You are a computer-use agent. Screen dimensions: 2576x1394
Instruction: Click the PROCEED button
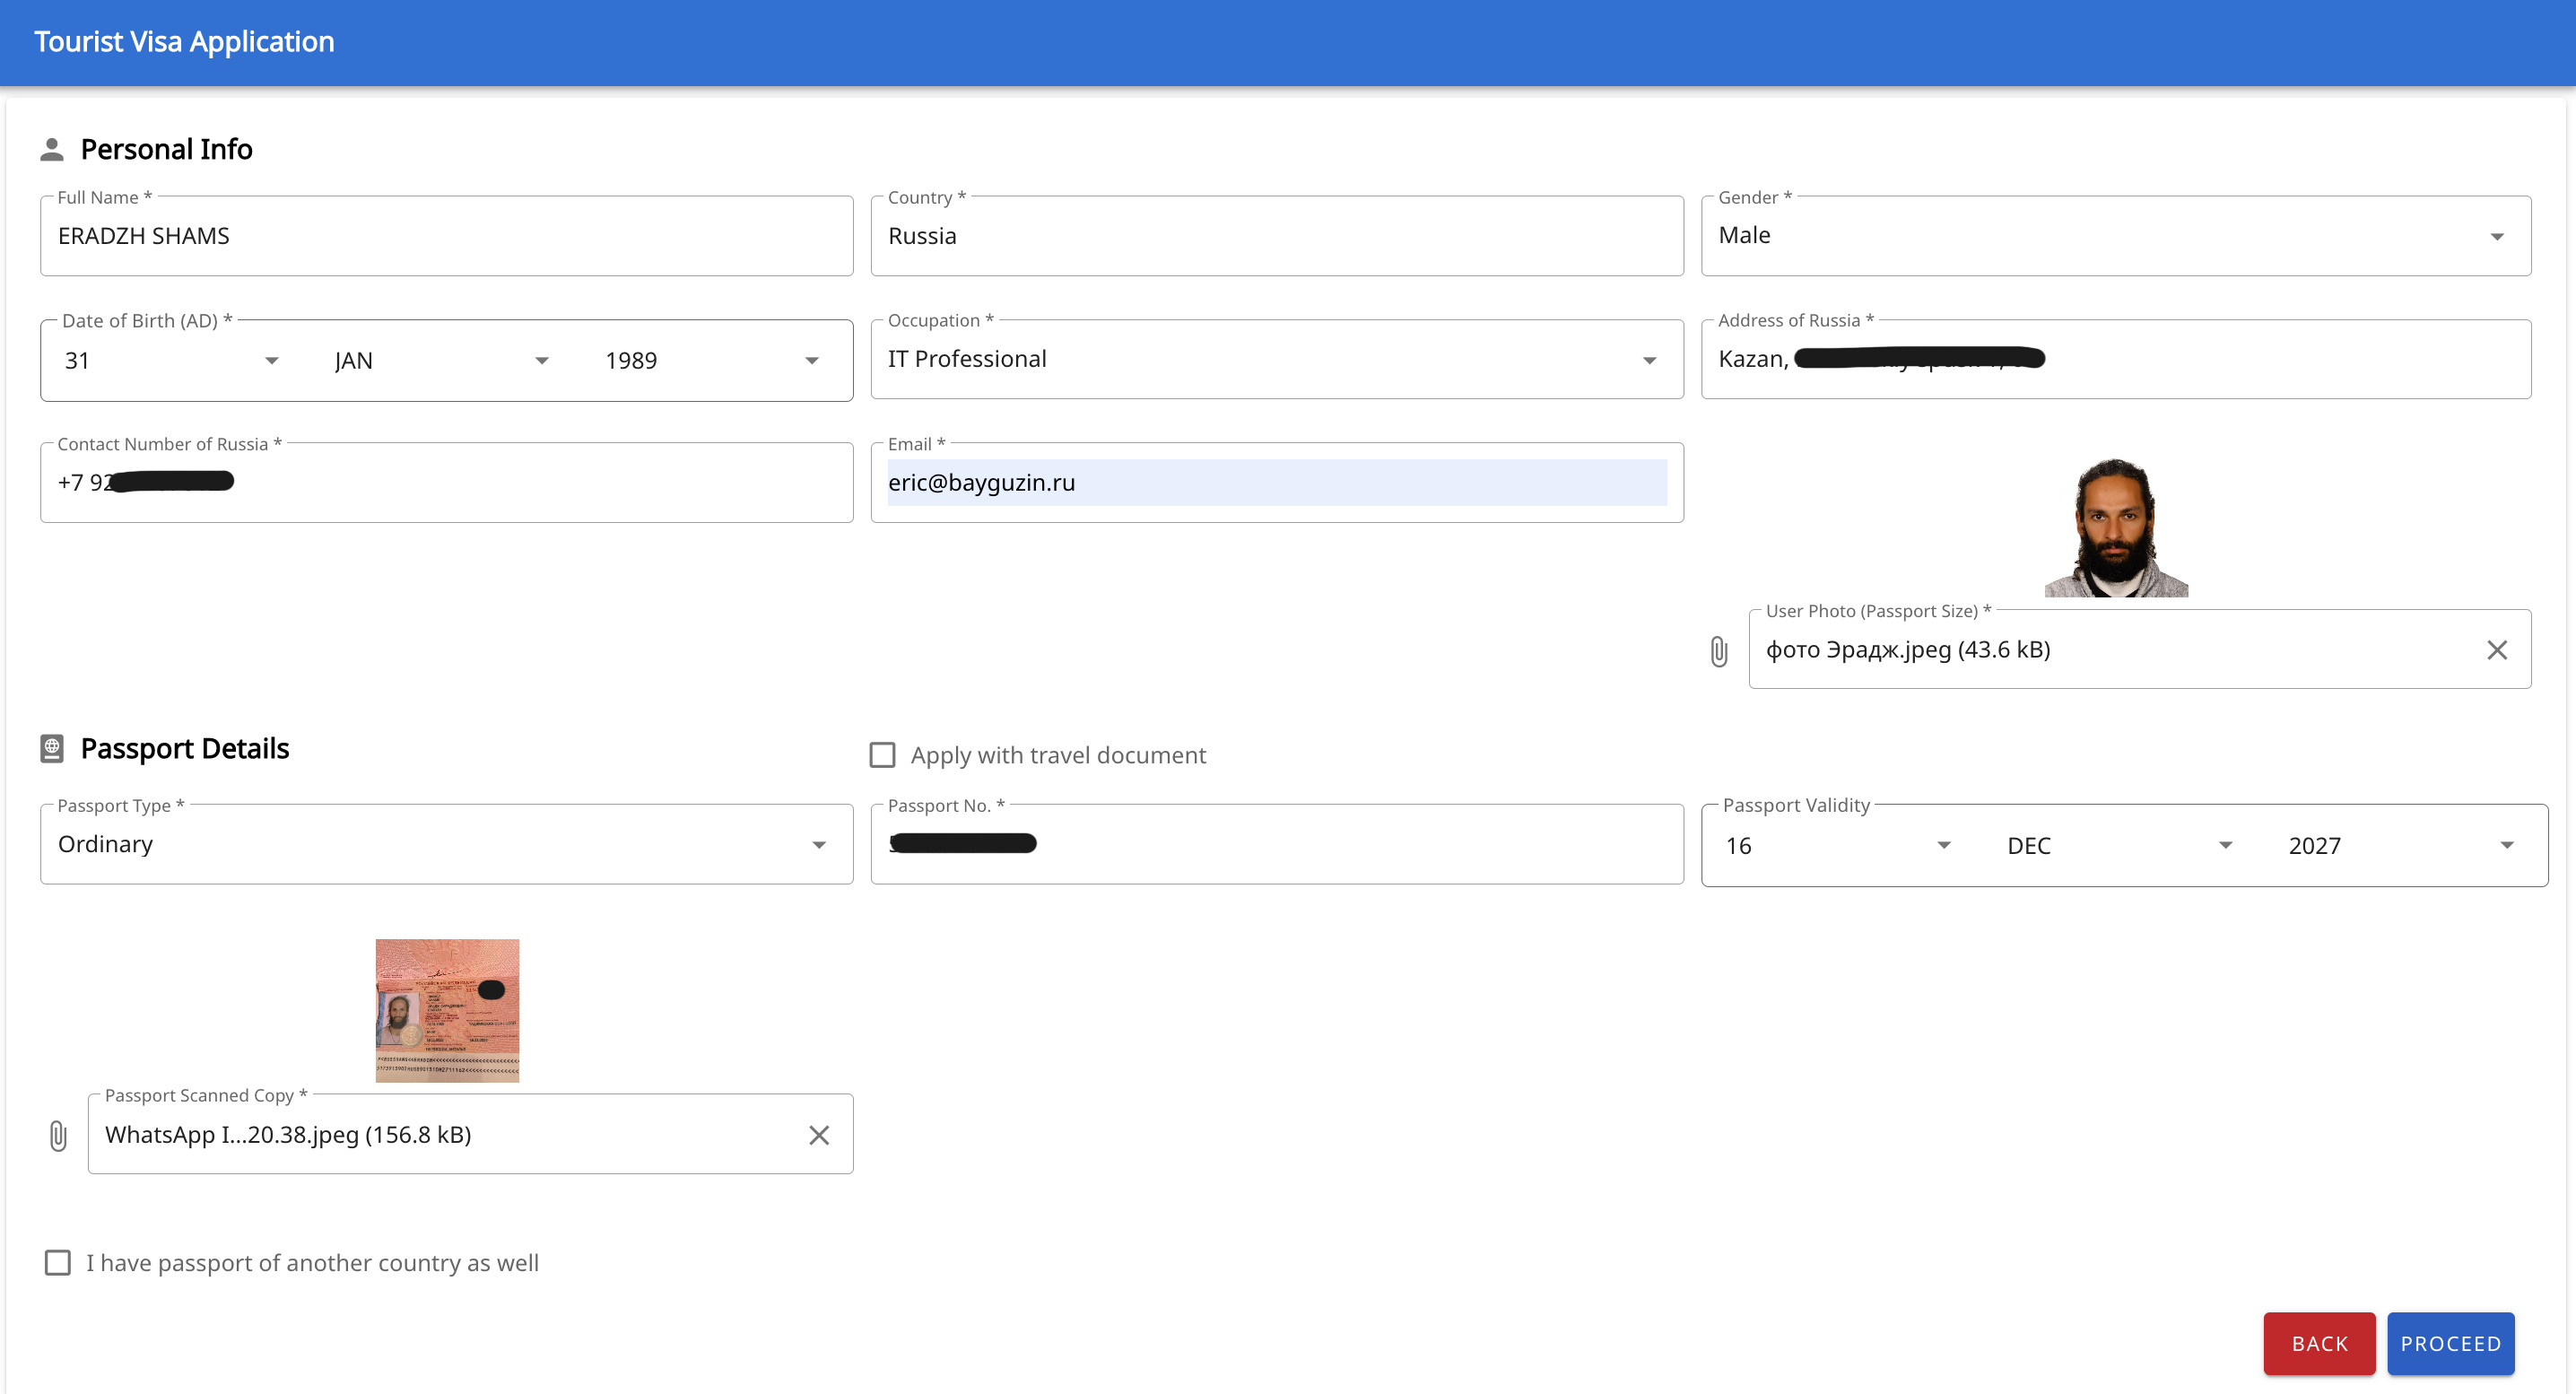pyautogui.click(x=2450, y=1343)
